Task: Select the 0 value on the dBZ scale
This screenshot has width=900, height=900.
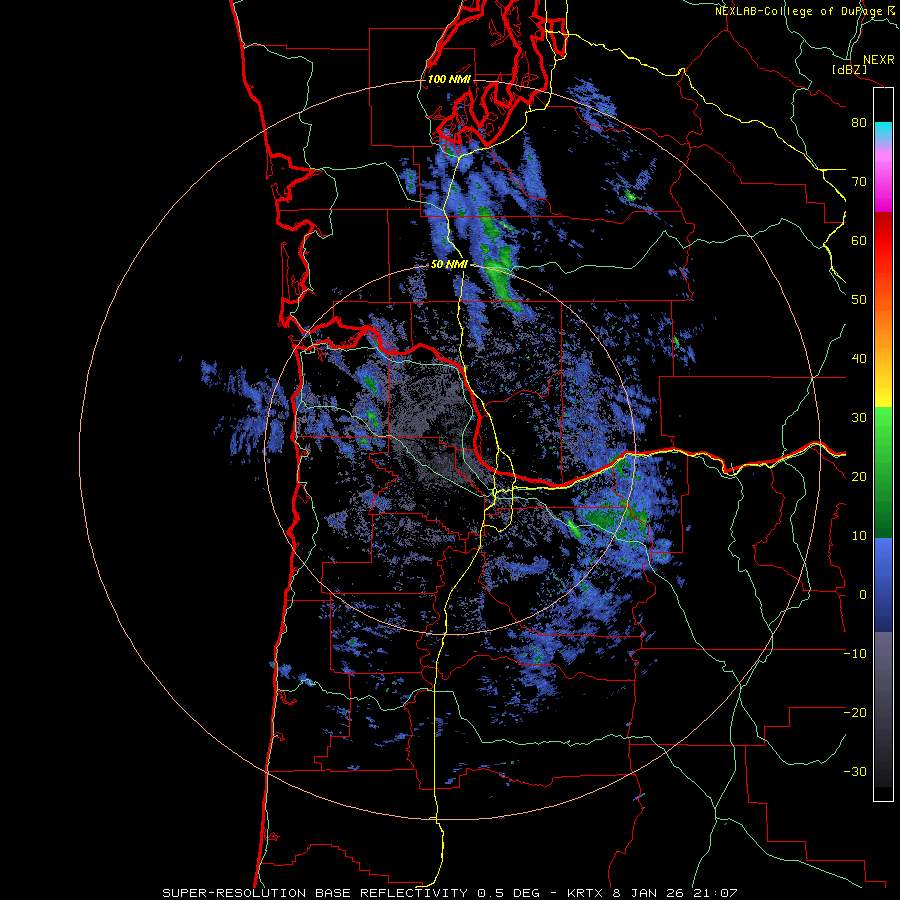Action: (862, 595)
